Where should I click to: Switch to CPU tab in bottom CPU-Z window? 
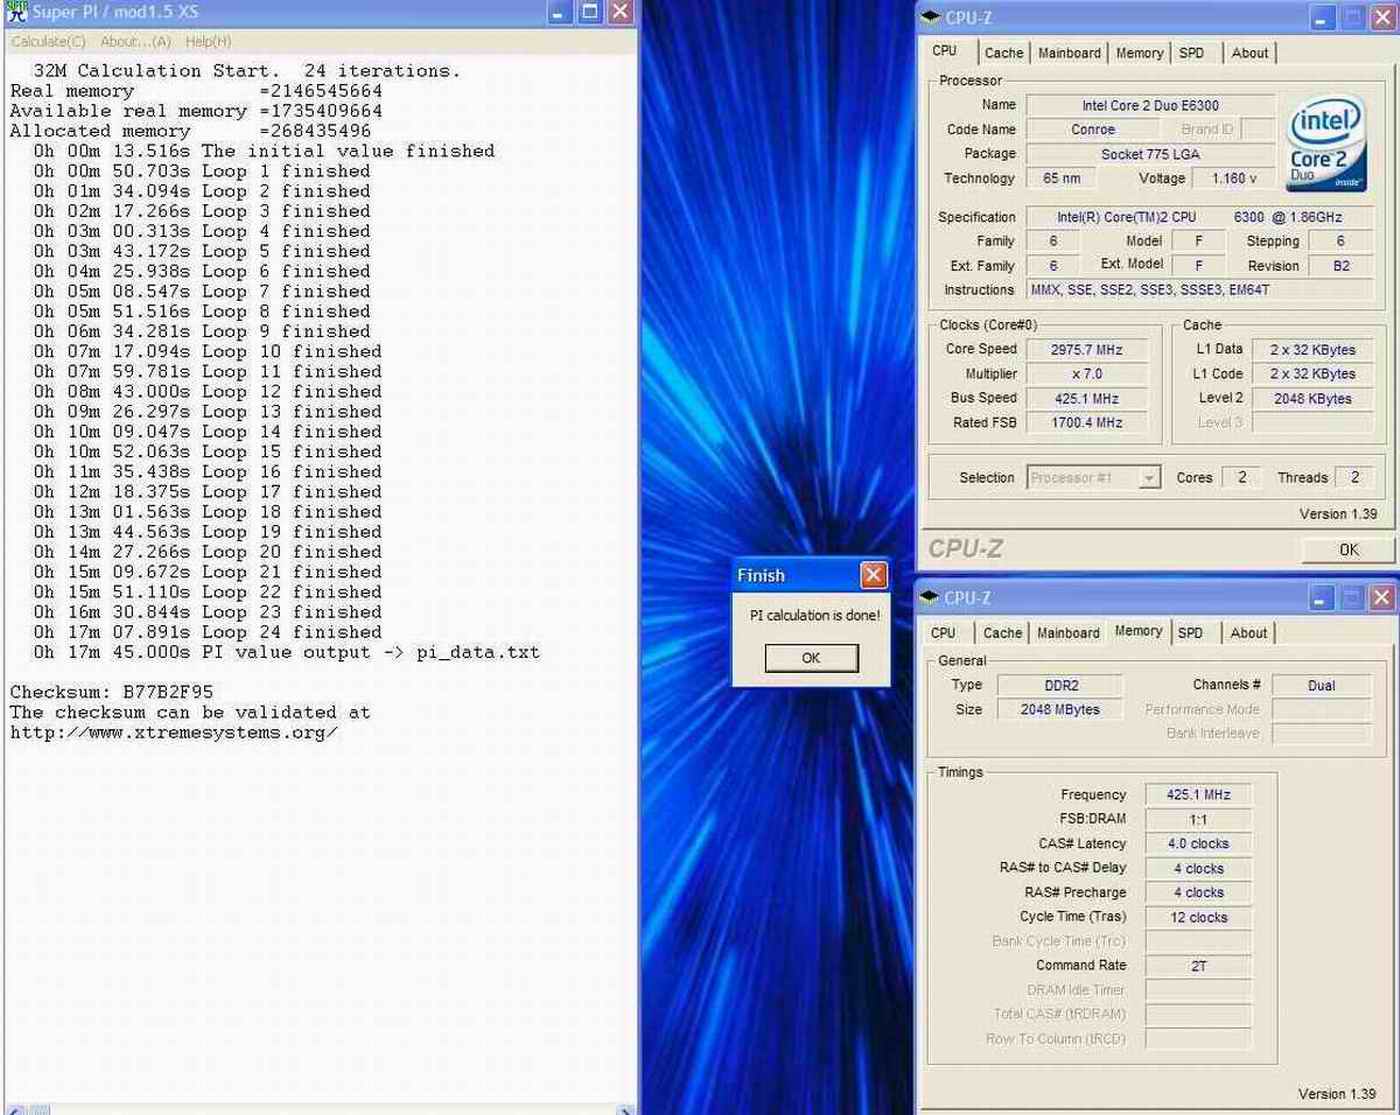943,633
